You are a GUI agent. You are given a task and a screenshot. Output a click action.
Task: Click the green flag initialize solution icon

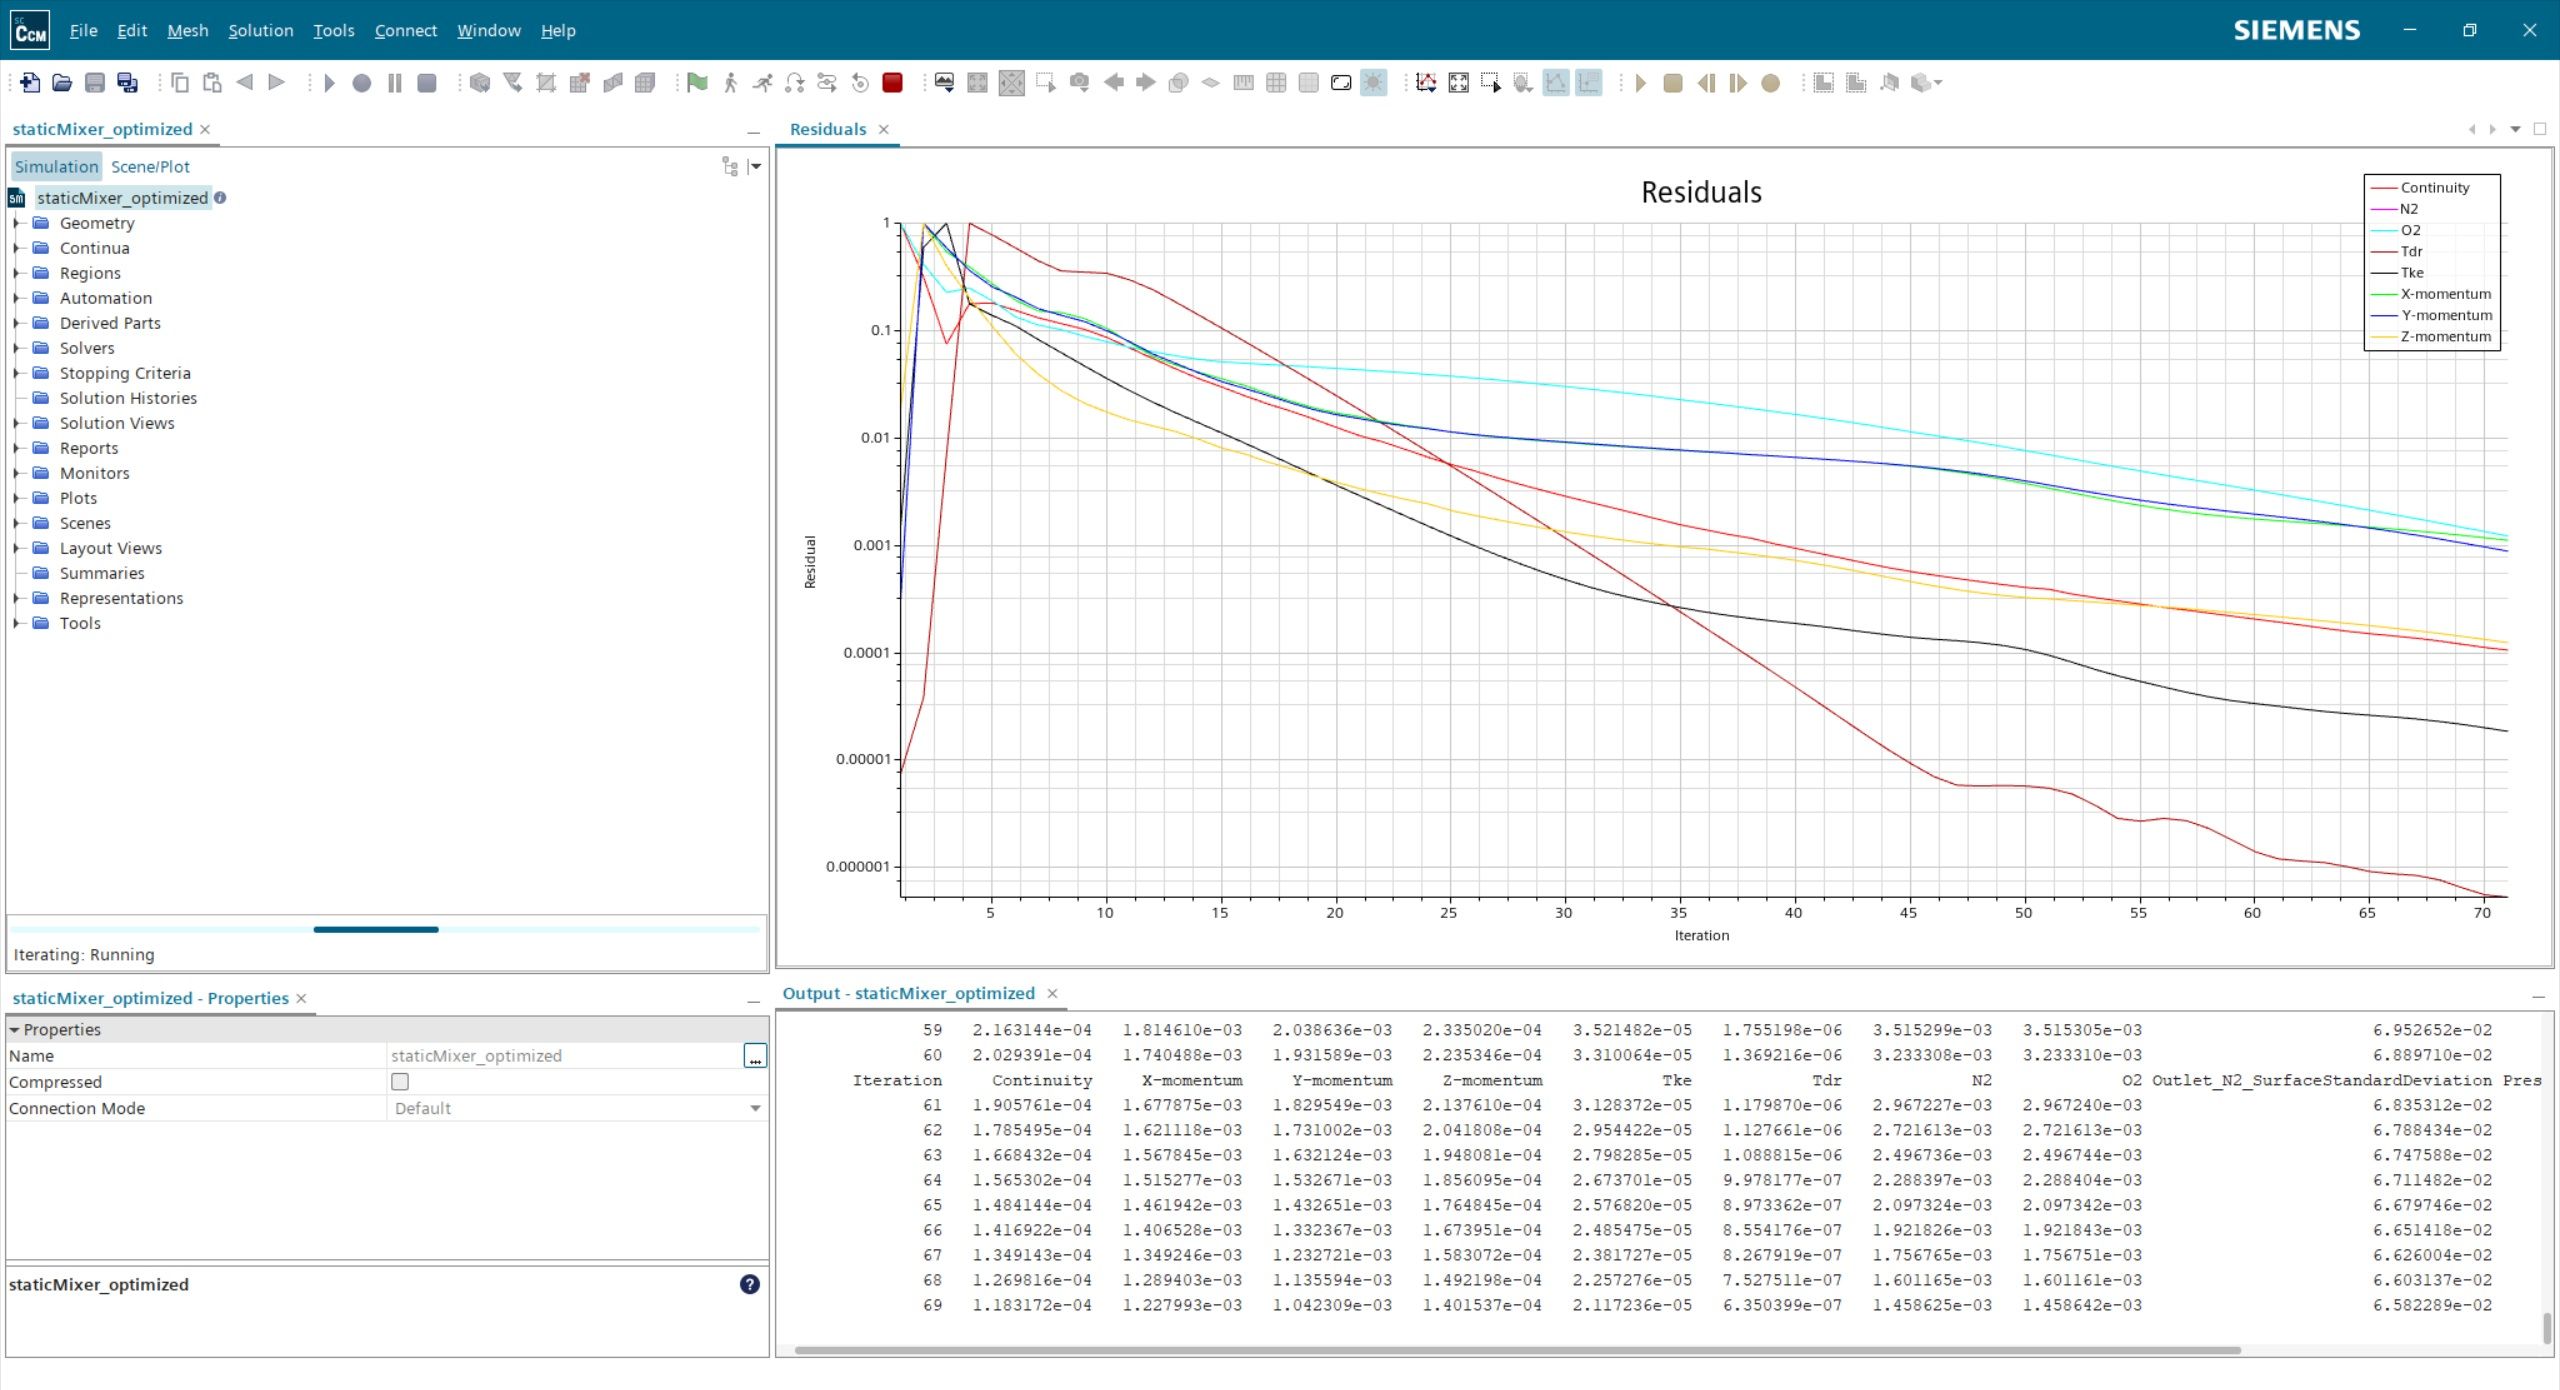pos(698,83)
